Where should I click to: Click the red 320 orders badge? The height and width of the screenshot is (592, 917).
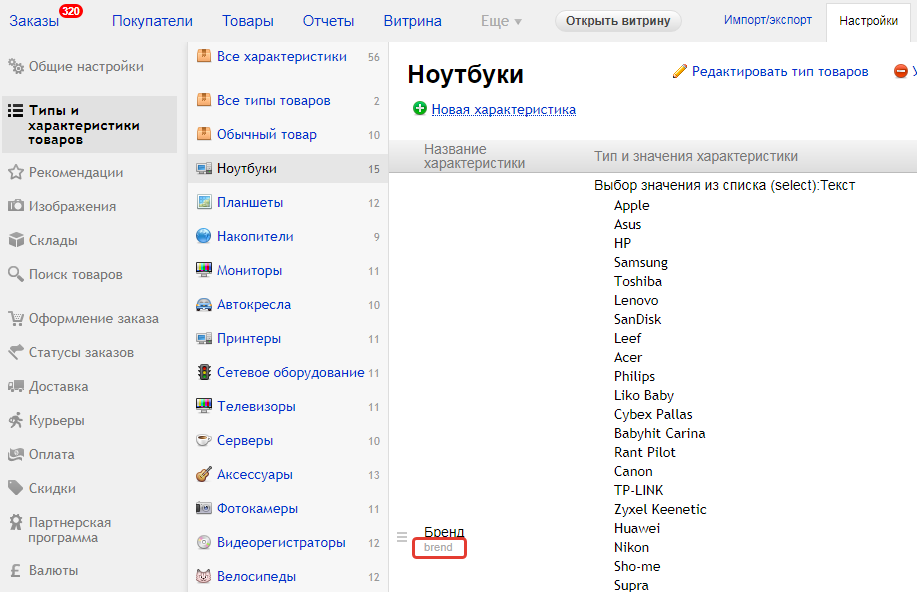click(71, 11)
